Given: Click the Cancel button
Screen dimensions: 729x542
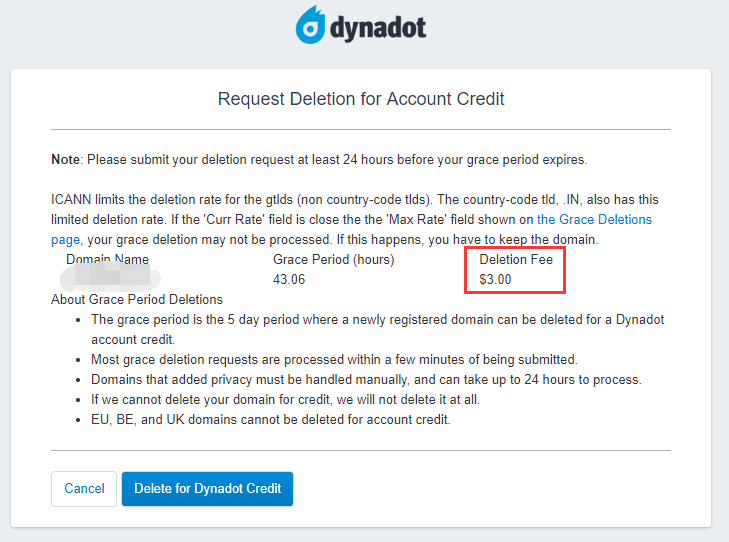Looking at the screenshot, I should tap(84, 489).
